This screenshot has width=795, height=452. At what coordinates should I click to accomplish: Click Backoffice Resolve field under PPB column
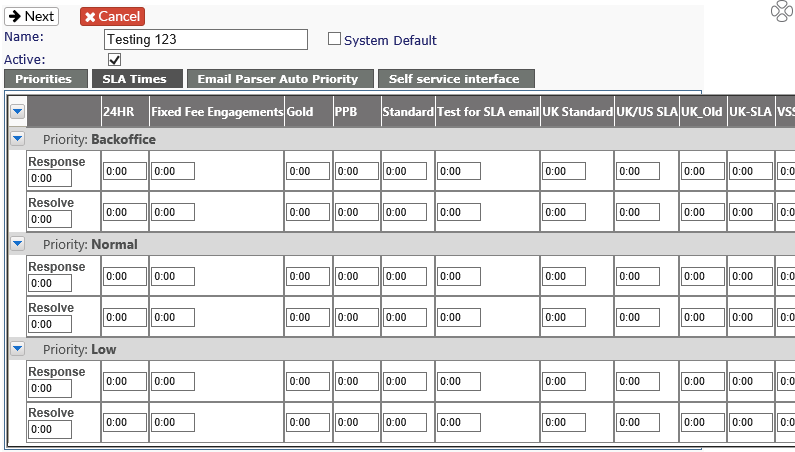pyautogui.click(x=356, y=212)
